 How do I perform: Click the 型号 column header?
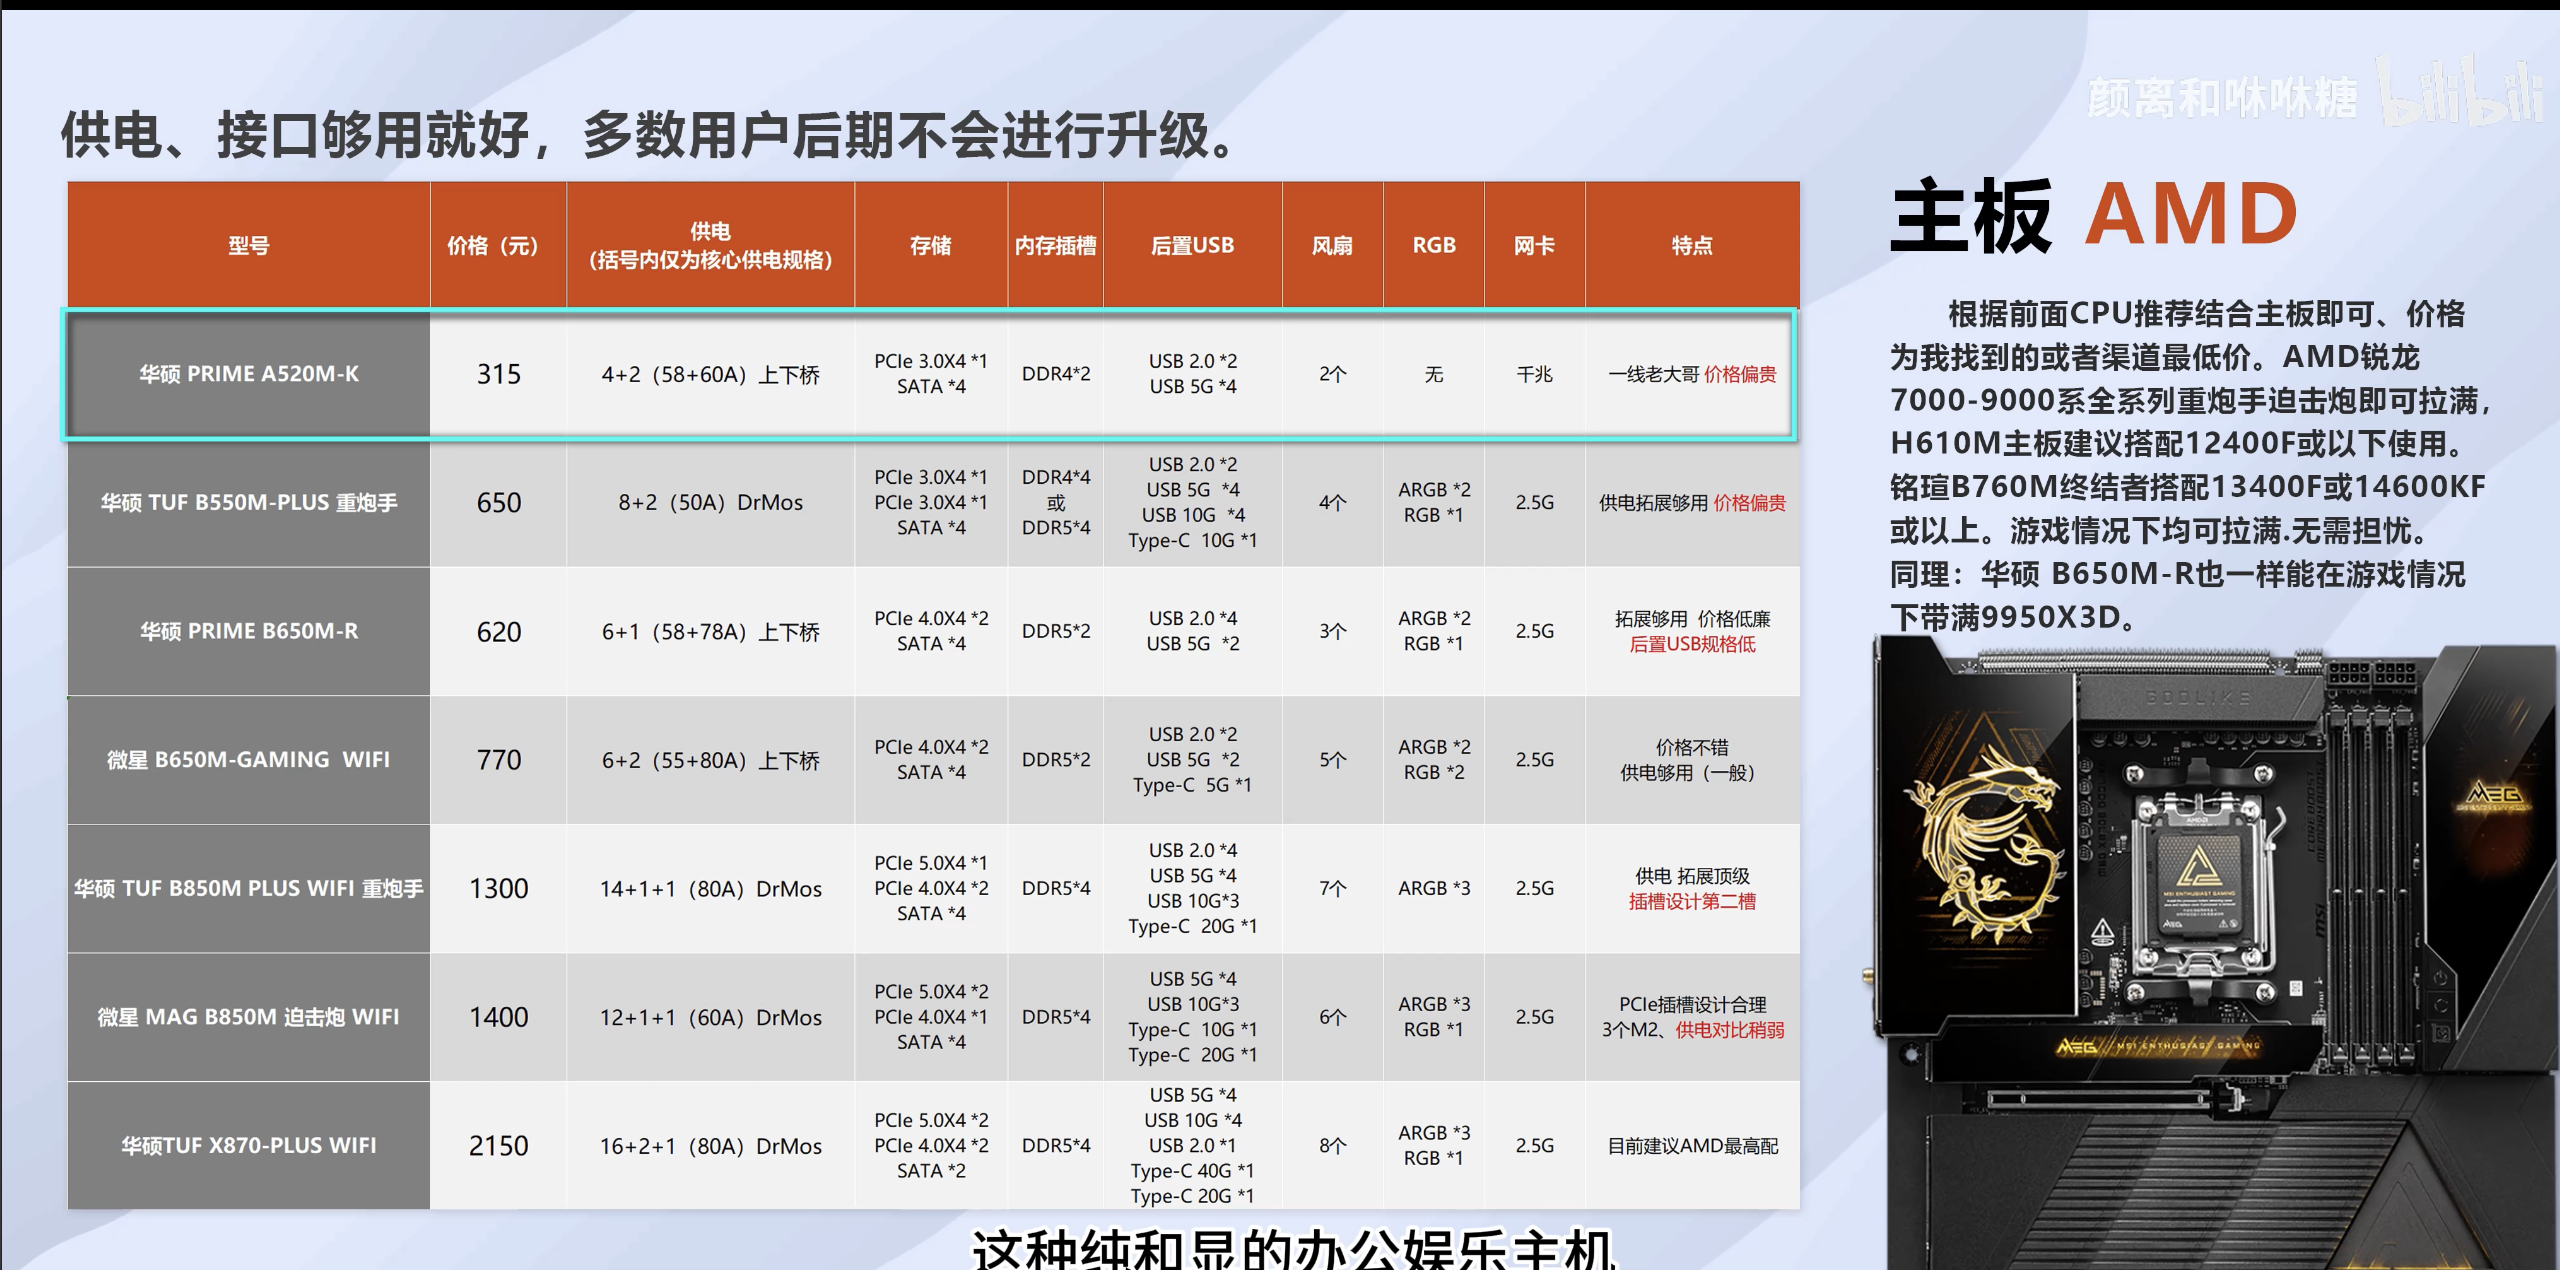(x=248, y=245)
